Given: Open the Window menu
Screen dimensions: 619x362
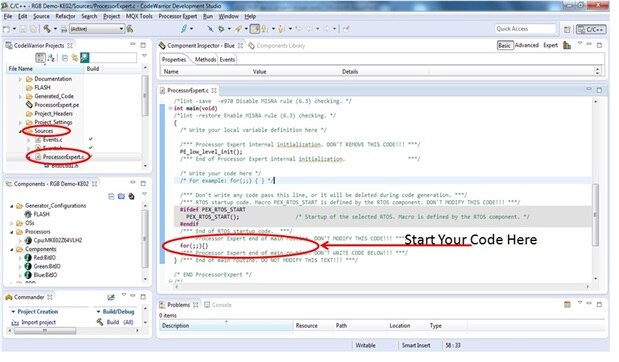Looking at the screenshot, I should point(229,16).
